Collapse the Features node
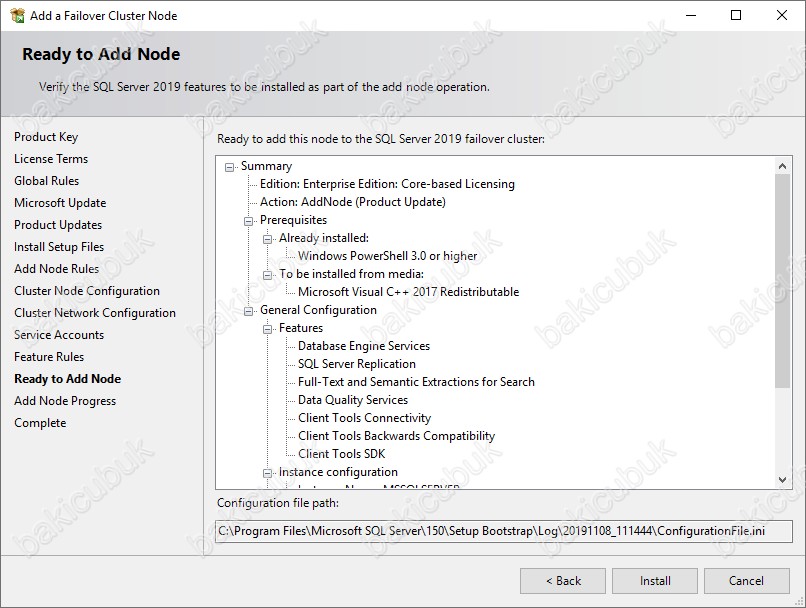Screen dimensions: 806x608 coord(267,329)
